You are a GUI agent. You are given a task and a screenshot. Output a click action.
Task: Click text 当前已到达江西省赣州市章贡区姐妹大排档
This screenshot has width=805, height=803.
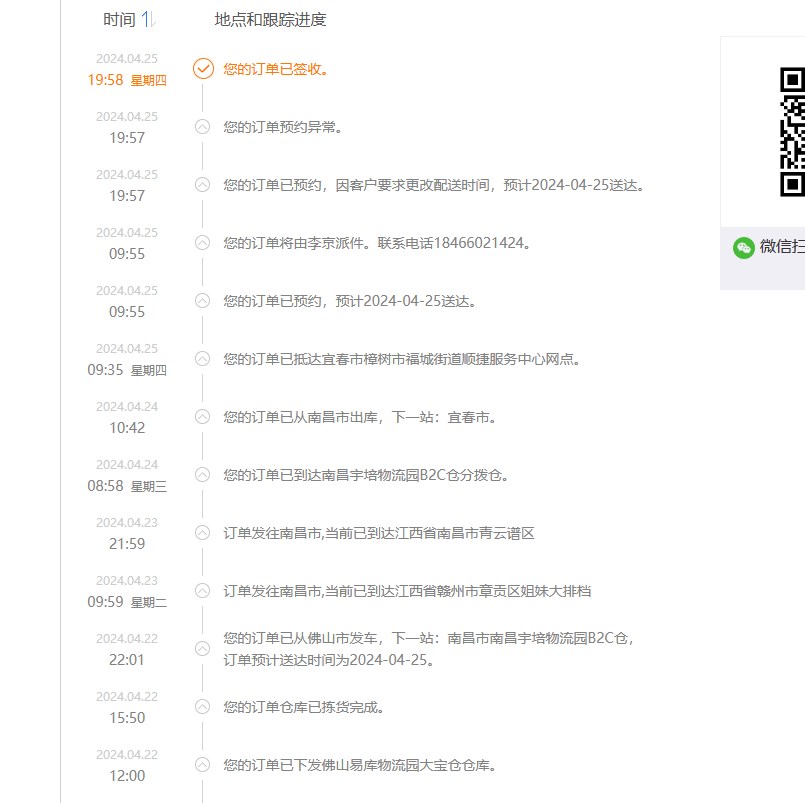[x=458, y=591]
